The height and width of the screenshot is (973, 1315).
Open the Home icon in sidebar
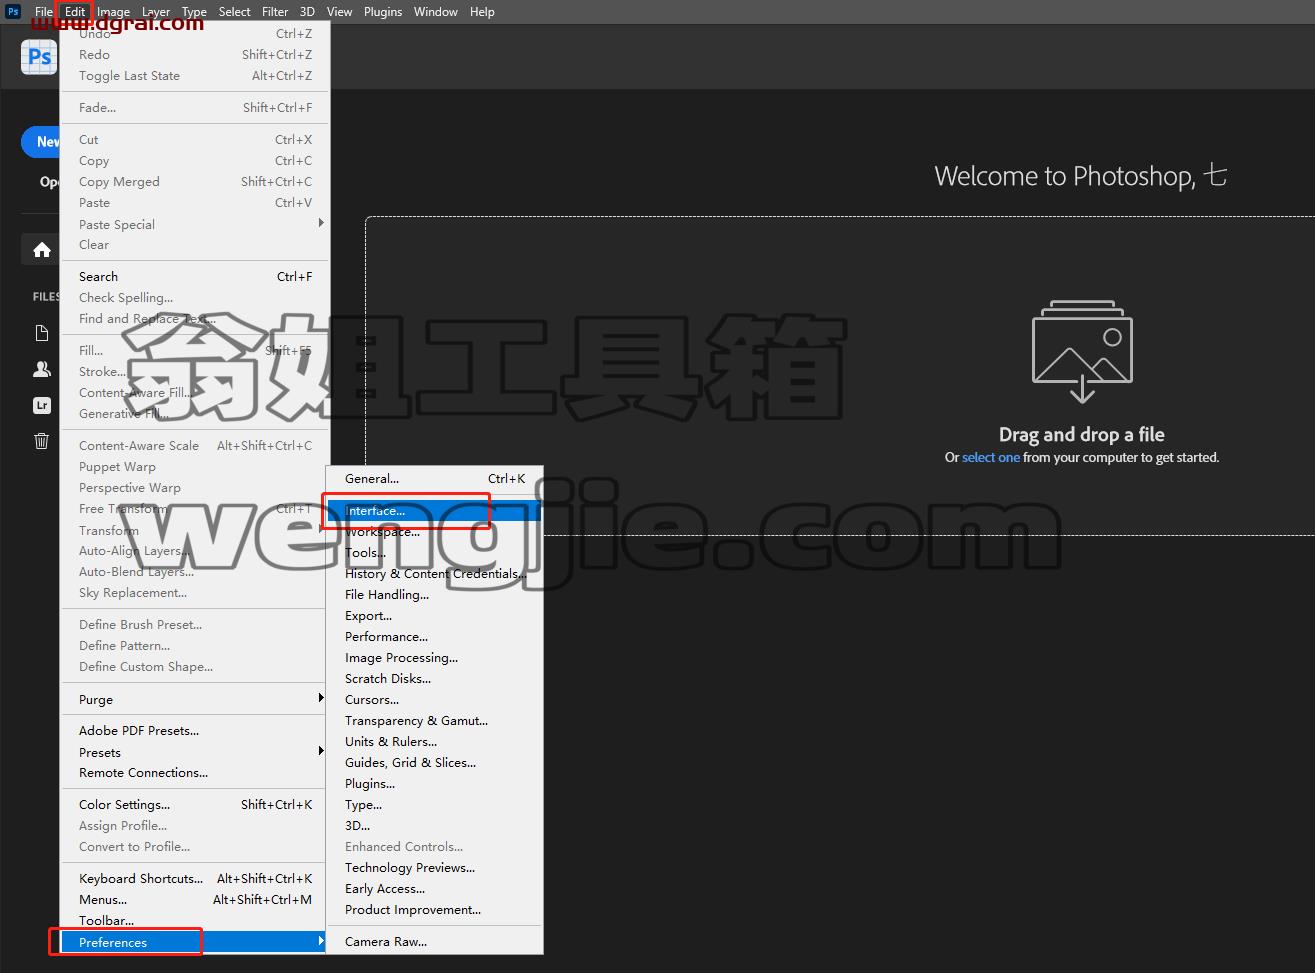(x=41, y=250)
